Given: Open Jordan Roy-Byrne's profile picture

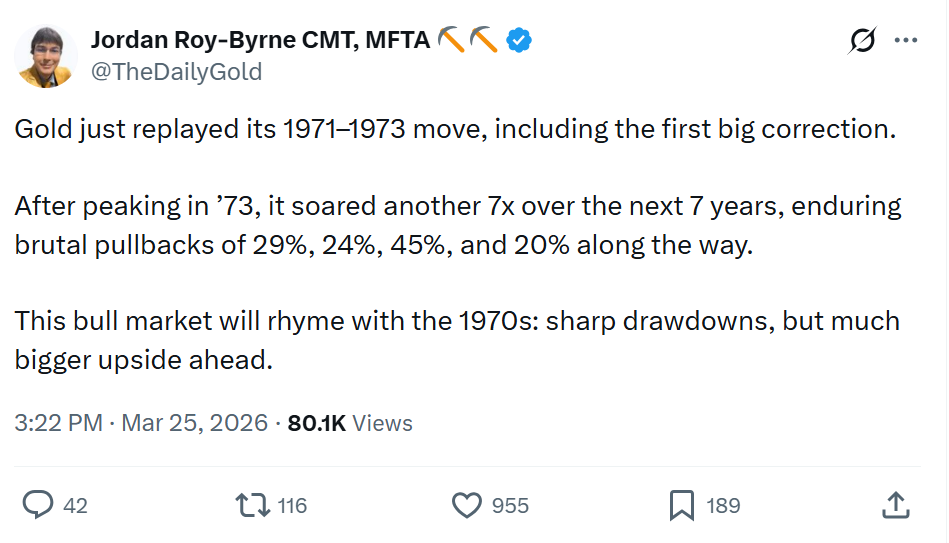Looking at the screenshot, I should point(45,53).
